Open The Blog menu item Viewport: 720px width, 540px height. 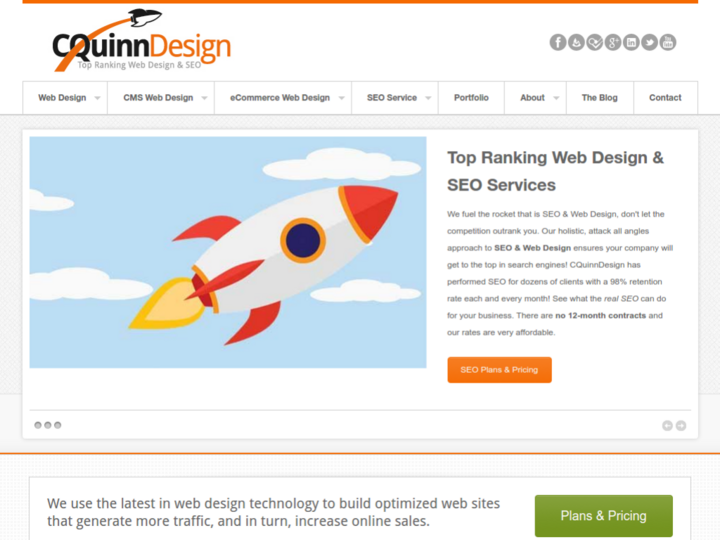[600, 98]
